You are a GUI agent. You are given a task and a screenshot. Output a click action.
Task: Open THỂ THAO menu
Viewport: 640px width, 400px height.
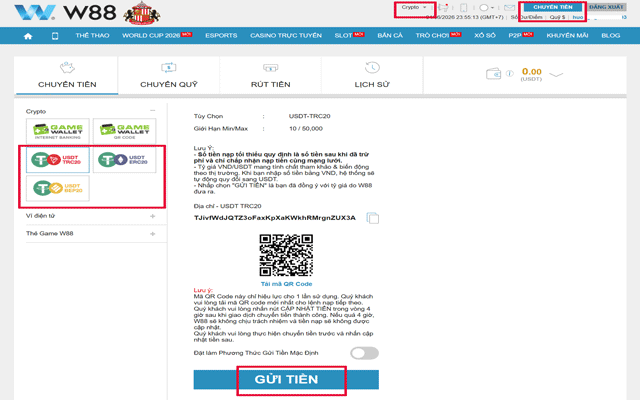click(x=92, y=36)
